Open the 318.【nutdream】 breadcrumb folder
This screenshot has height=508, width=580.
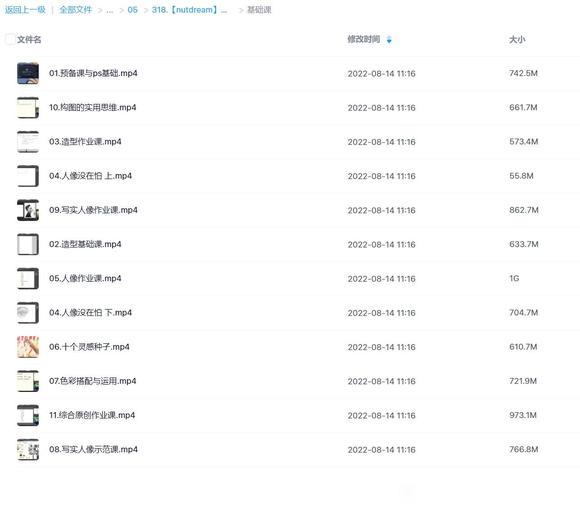click(x=189, y=10)
